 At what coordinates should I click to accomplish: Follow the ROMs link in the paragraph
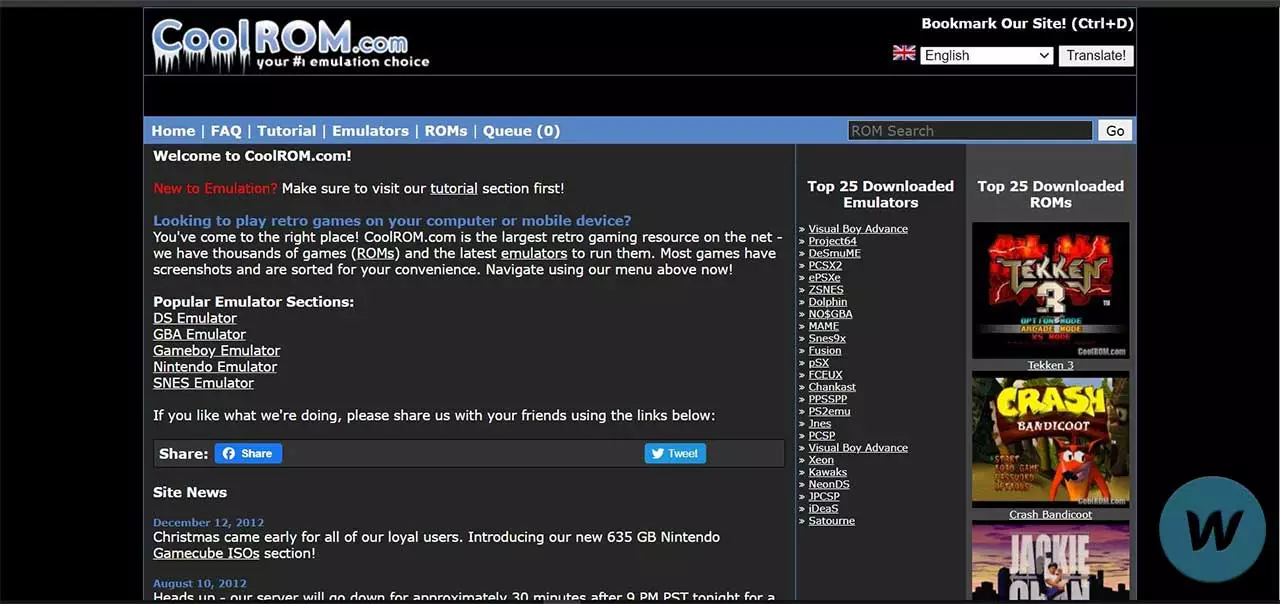click(376, 253)
